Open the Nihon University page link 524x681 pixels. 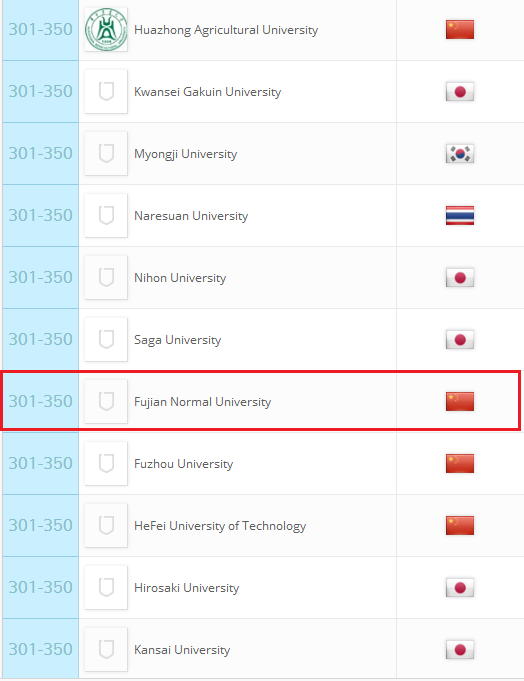180,278
